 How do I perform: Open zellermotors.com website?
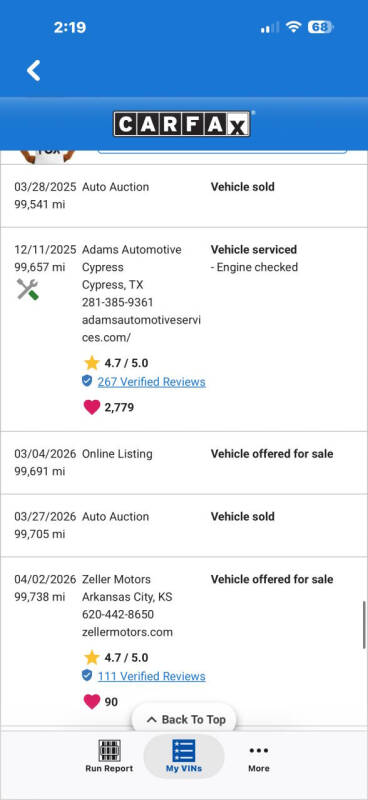pos(127,632)
